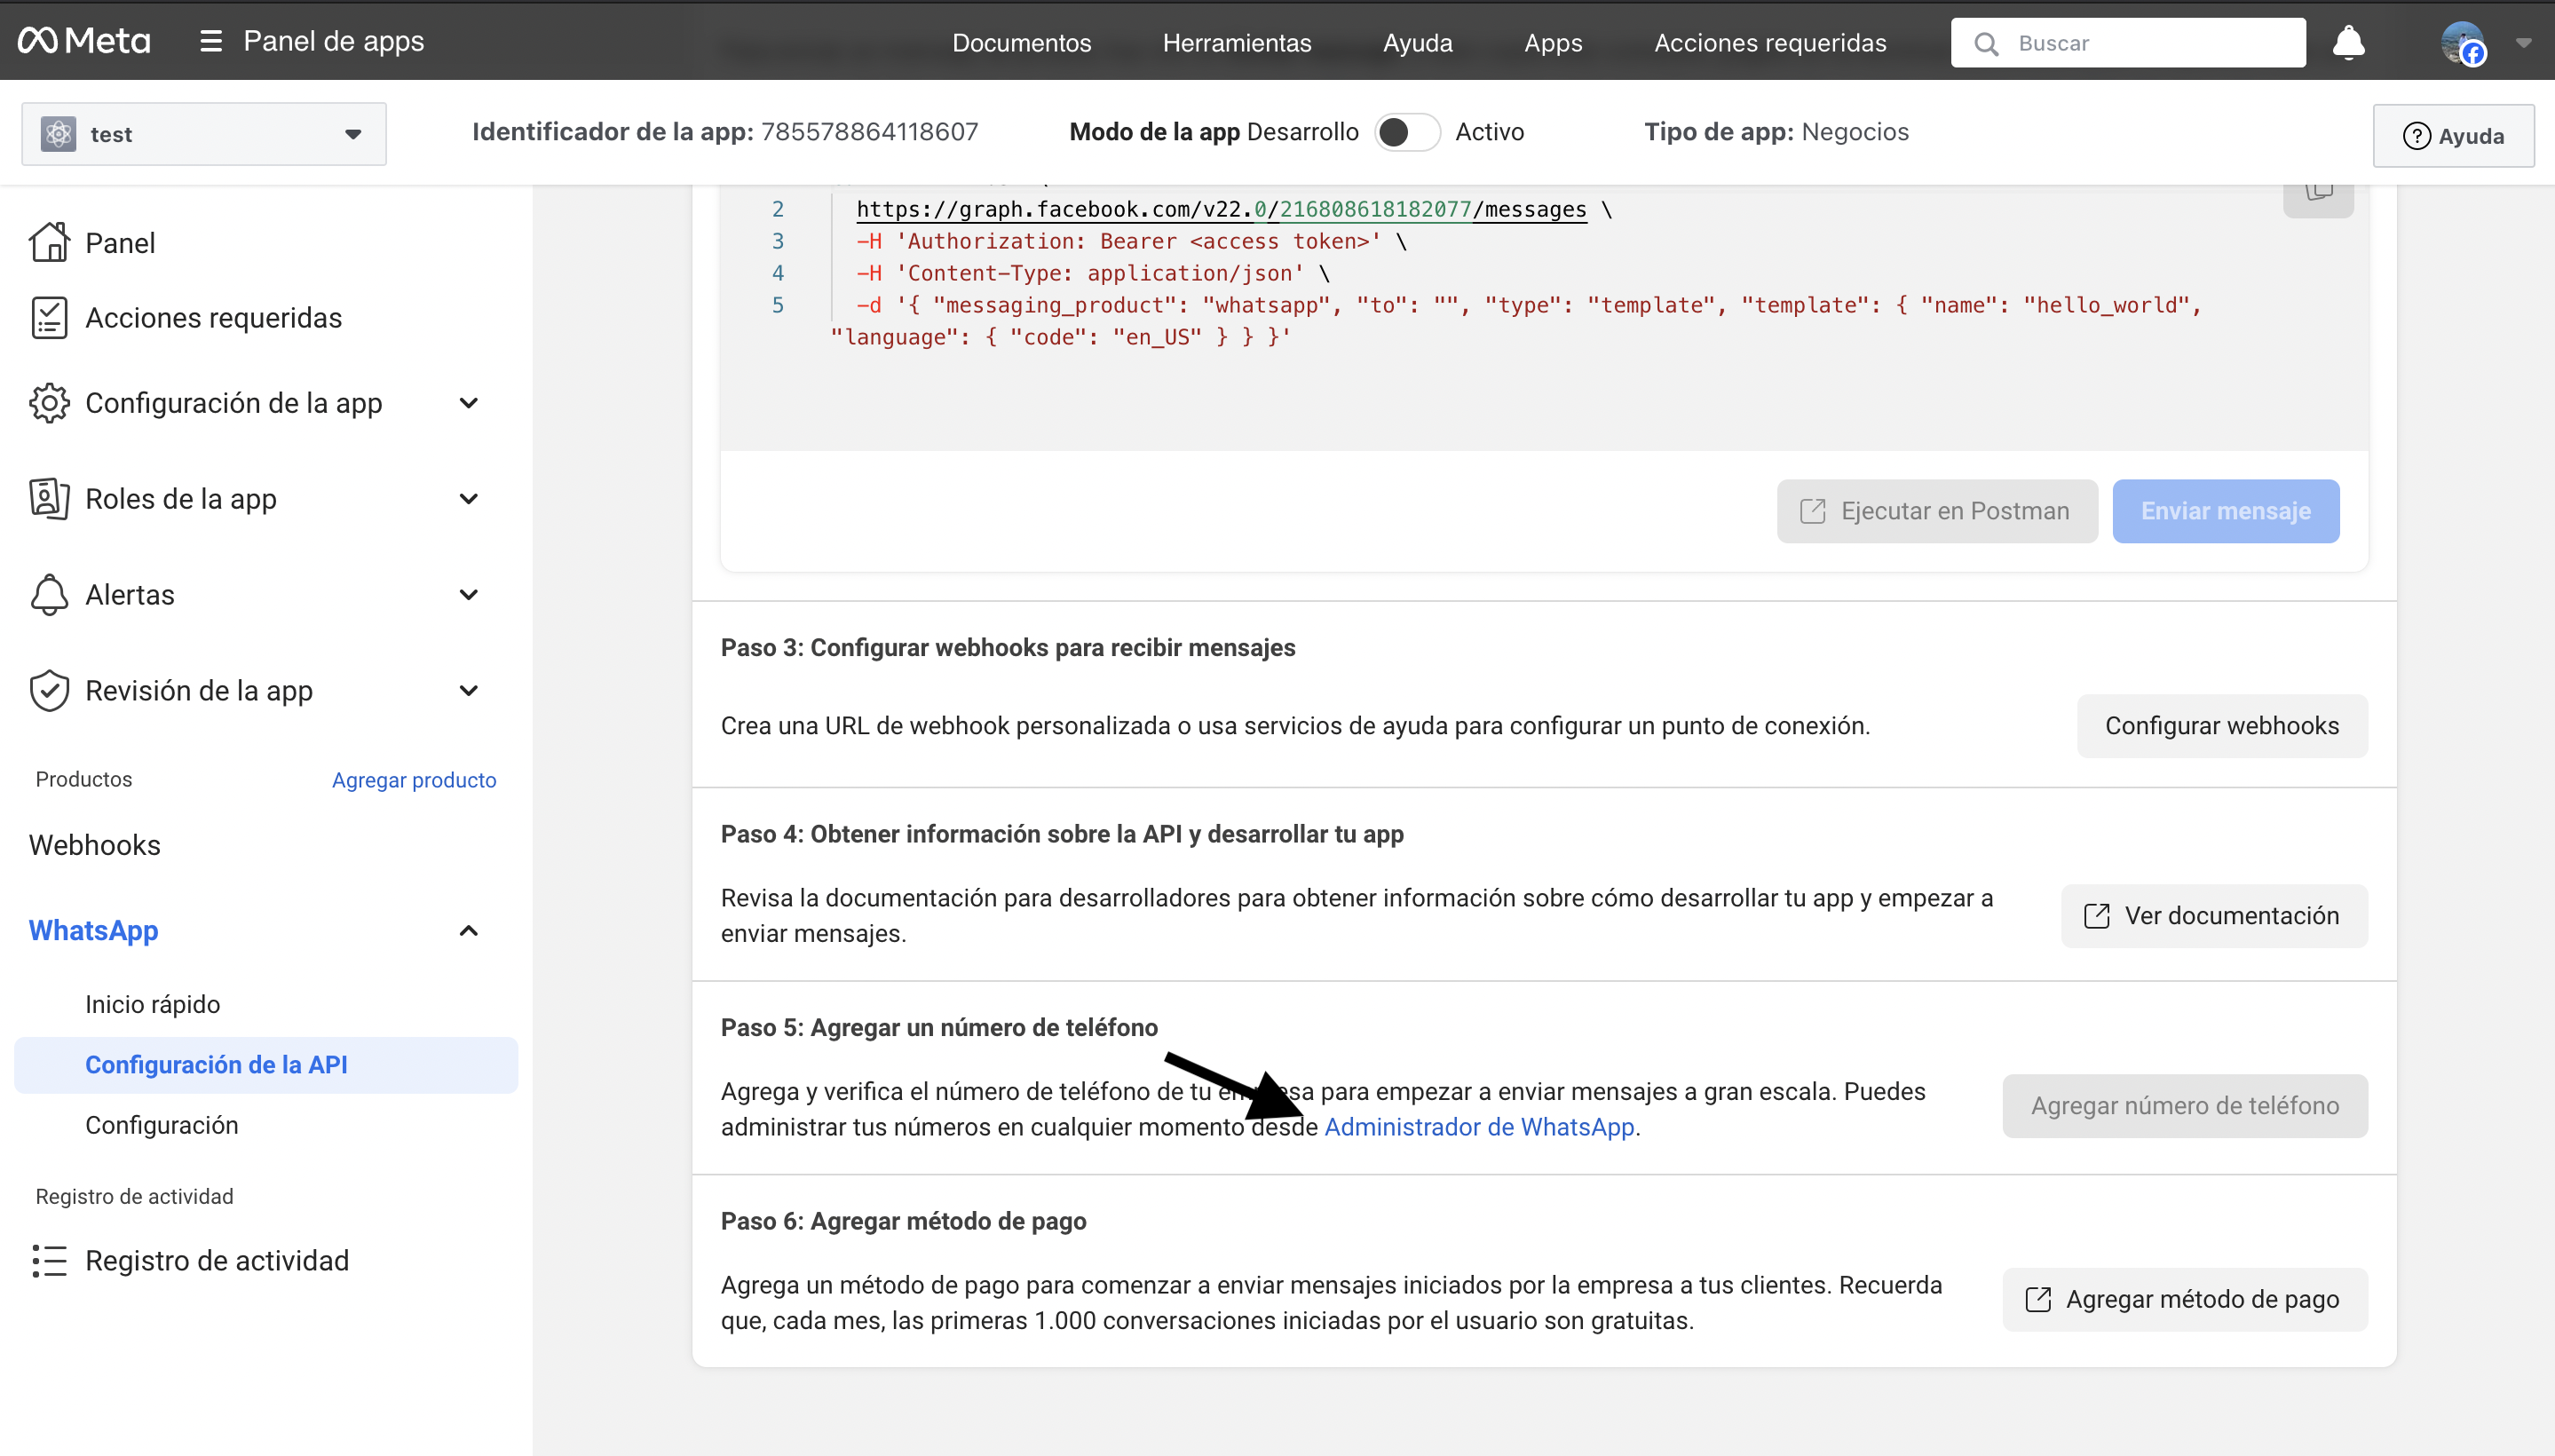2555x1456 pixels.
Task: Collapse the WhatsApp section
Action: tap(468, 931)
